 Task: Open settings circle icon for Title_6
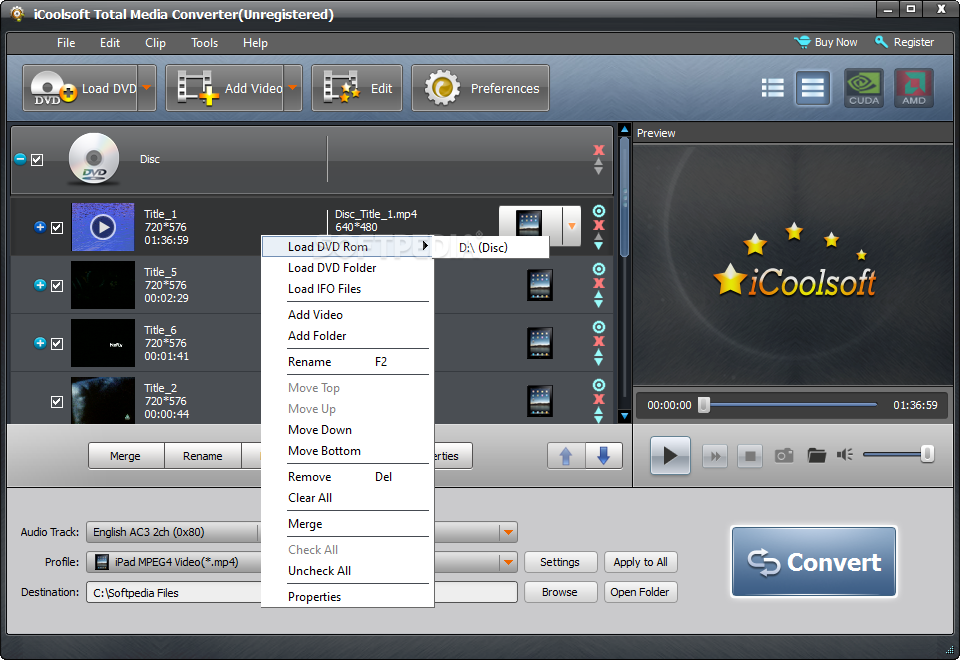(599, 327)
